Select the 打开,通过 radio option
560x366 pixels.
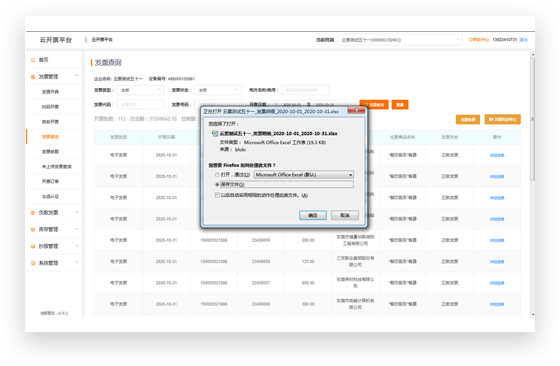click(217, 175)
